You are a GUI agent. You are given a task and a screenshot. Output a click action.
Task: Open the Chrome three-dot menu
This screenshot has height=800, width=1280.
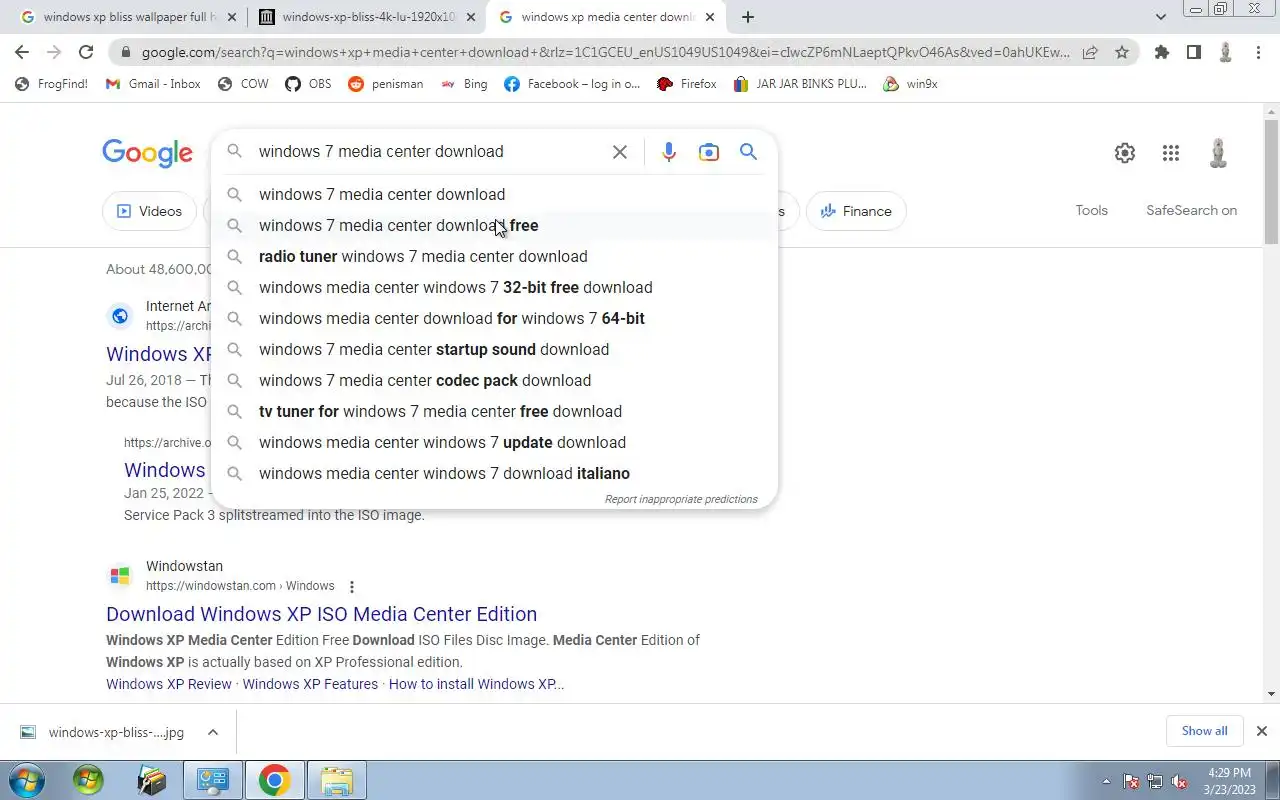1258,52
